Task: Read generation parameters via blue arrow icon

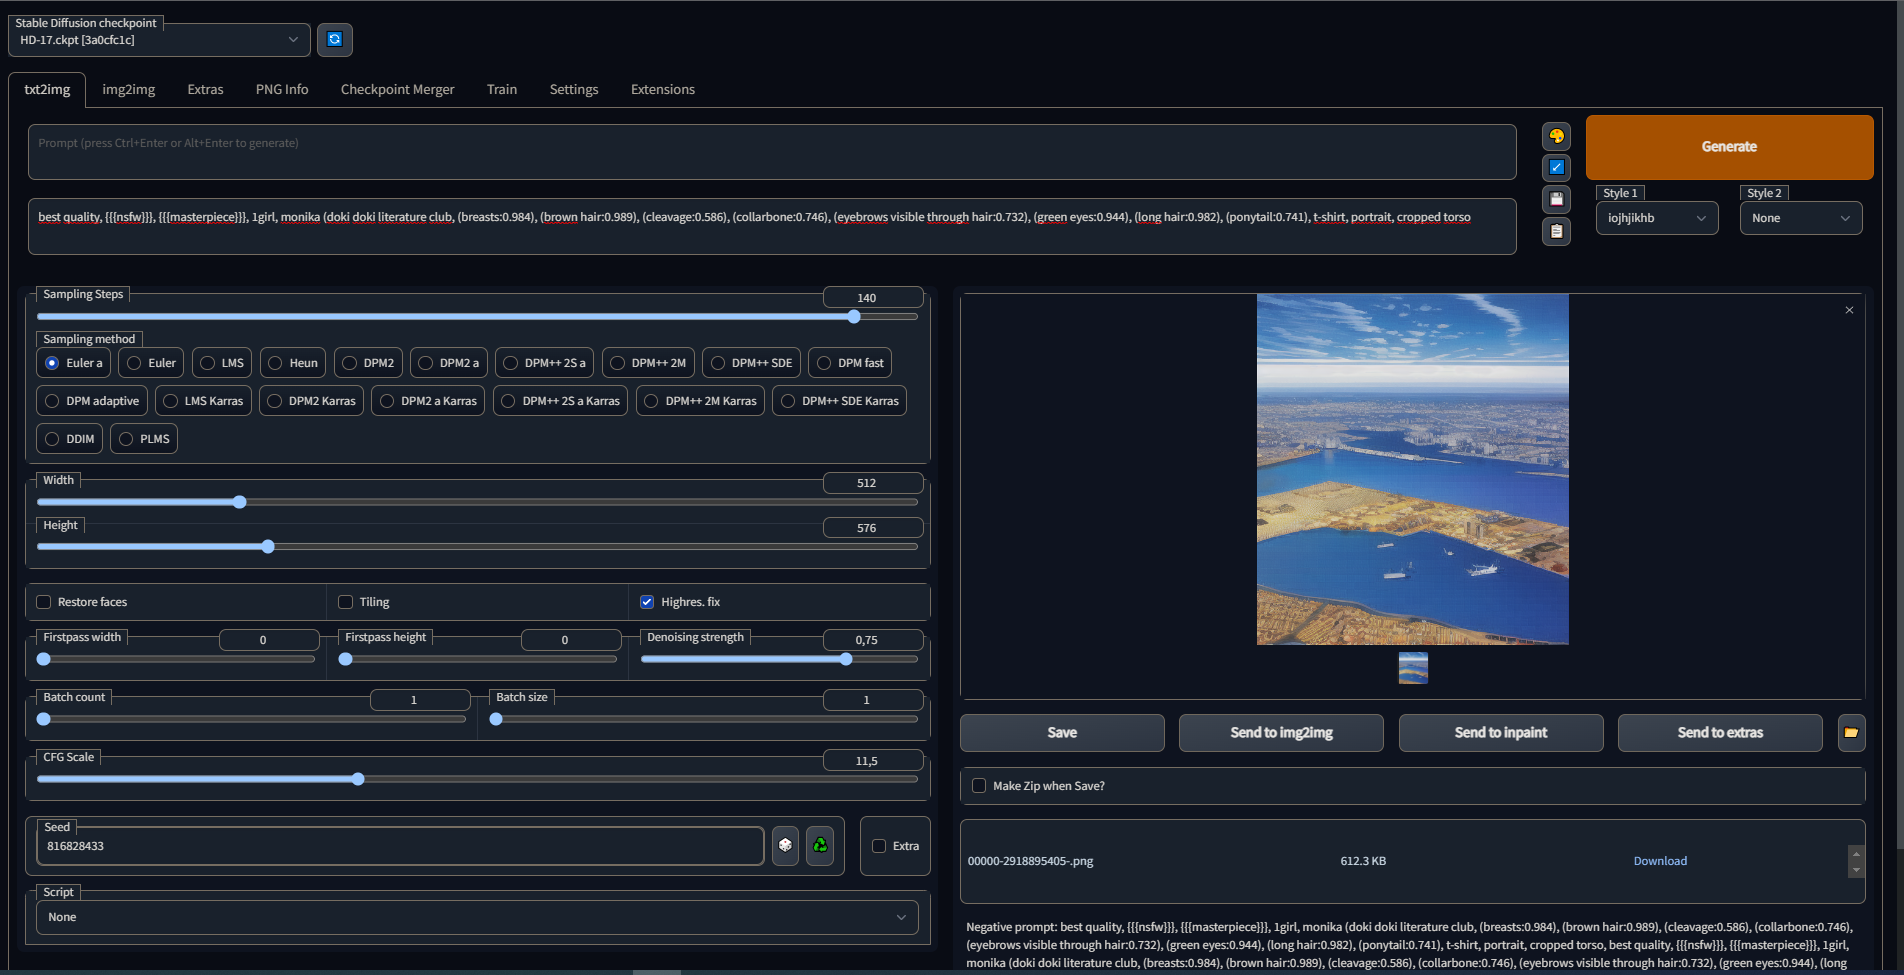Action: point(1556,167)
